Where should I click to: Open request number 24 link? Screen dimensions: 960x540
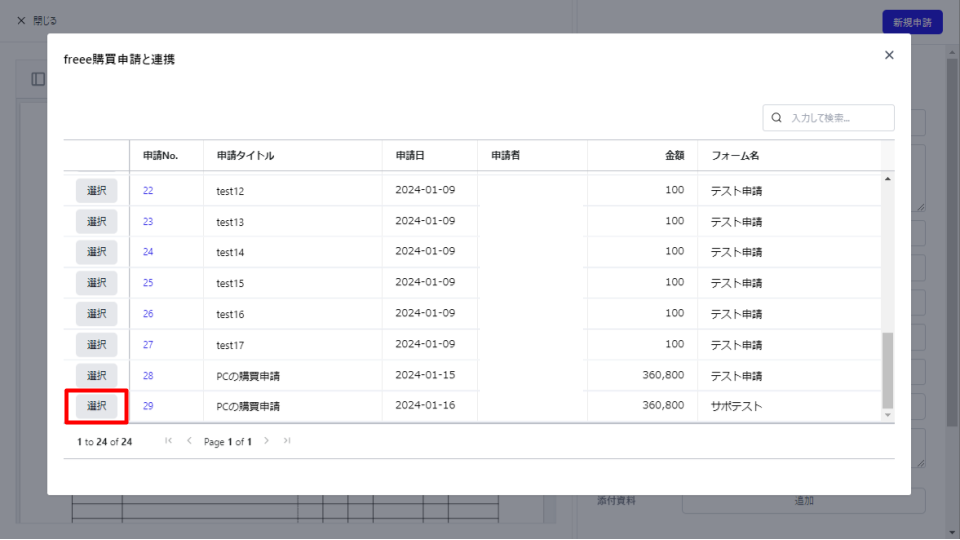tap(148, 252)
